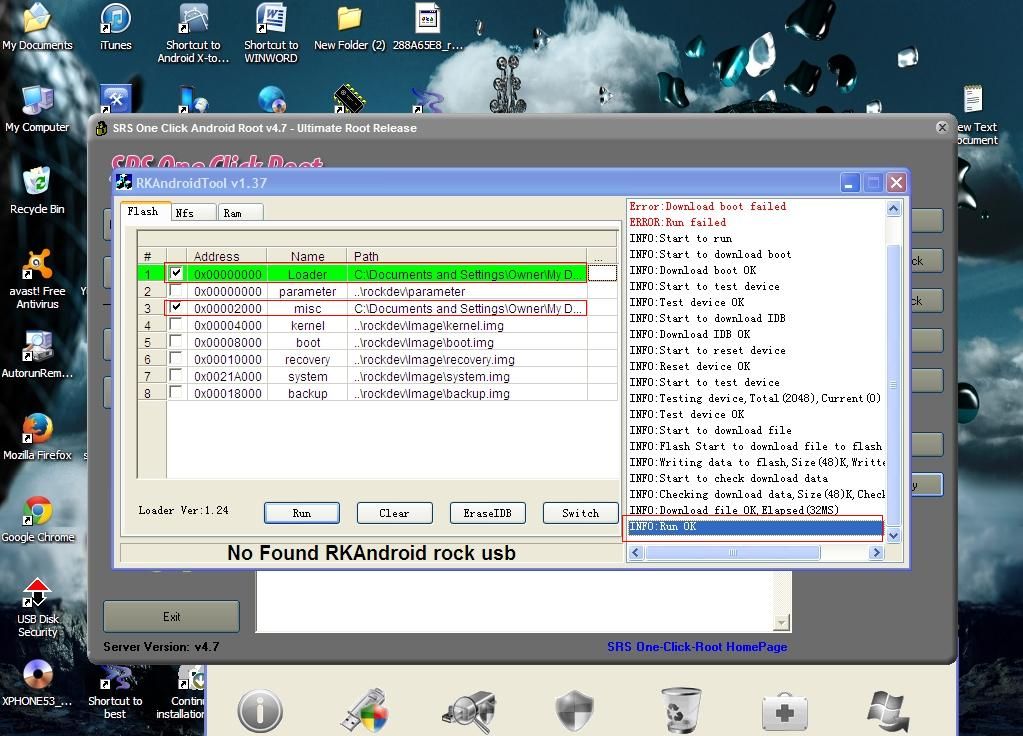Screen dimensions: 1023x736
Task: Click the grey shield icon in the bottom window
Action: click(574, 711)
